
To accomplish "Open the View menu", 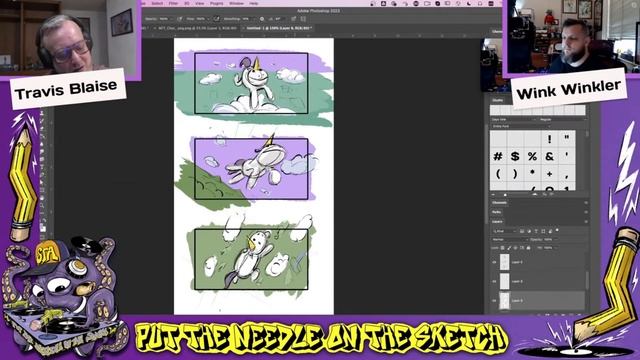I will click(x=200, y=3).
